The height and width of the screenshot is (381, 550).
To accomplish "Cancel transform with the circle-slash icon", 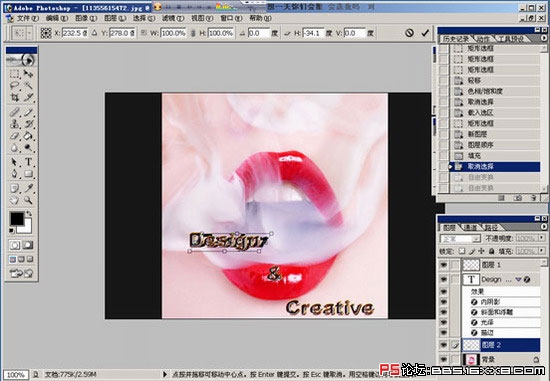I will pyautogui.click(x=409, y=33).
